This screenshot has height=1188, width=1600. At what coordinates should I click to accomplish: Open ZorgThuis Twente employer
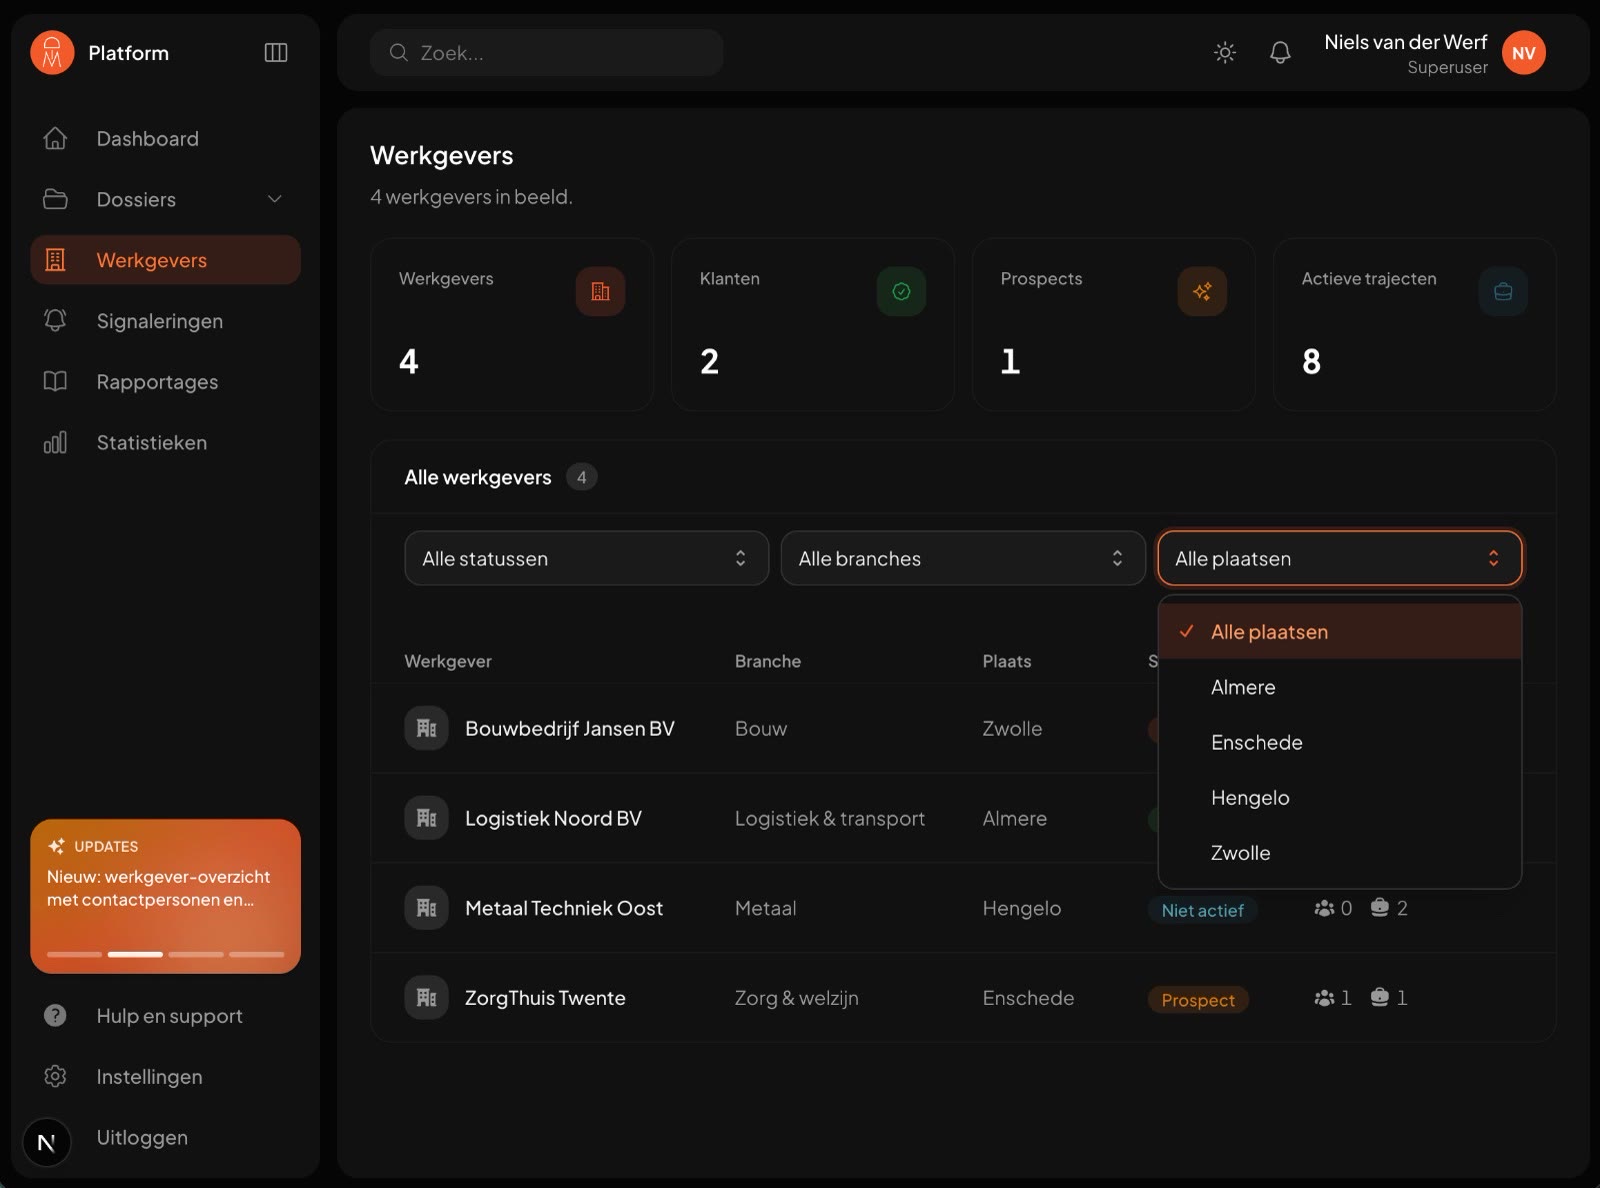545,999
